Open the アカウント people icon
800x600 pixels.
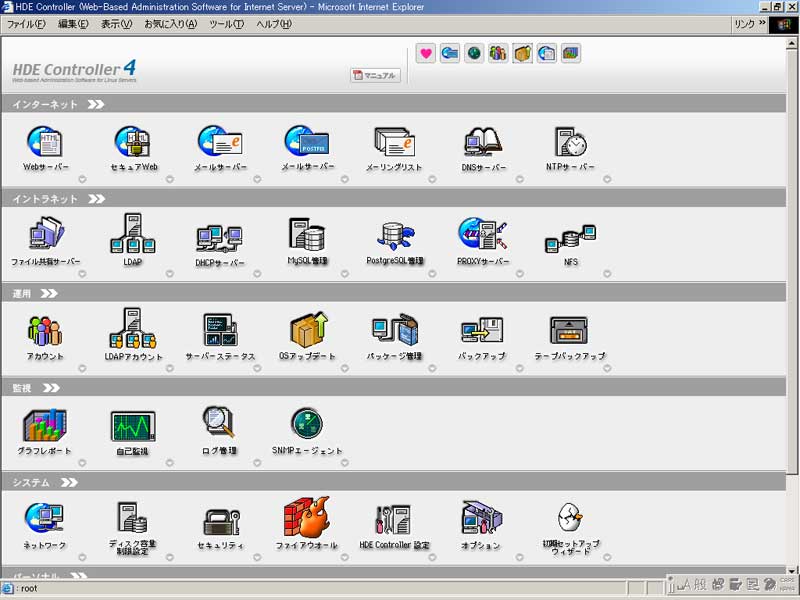45,331
